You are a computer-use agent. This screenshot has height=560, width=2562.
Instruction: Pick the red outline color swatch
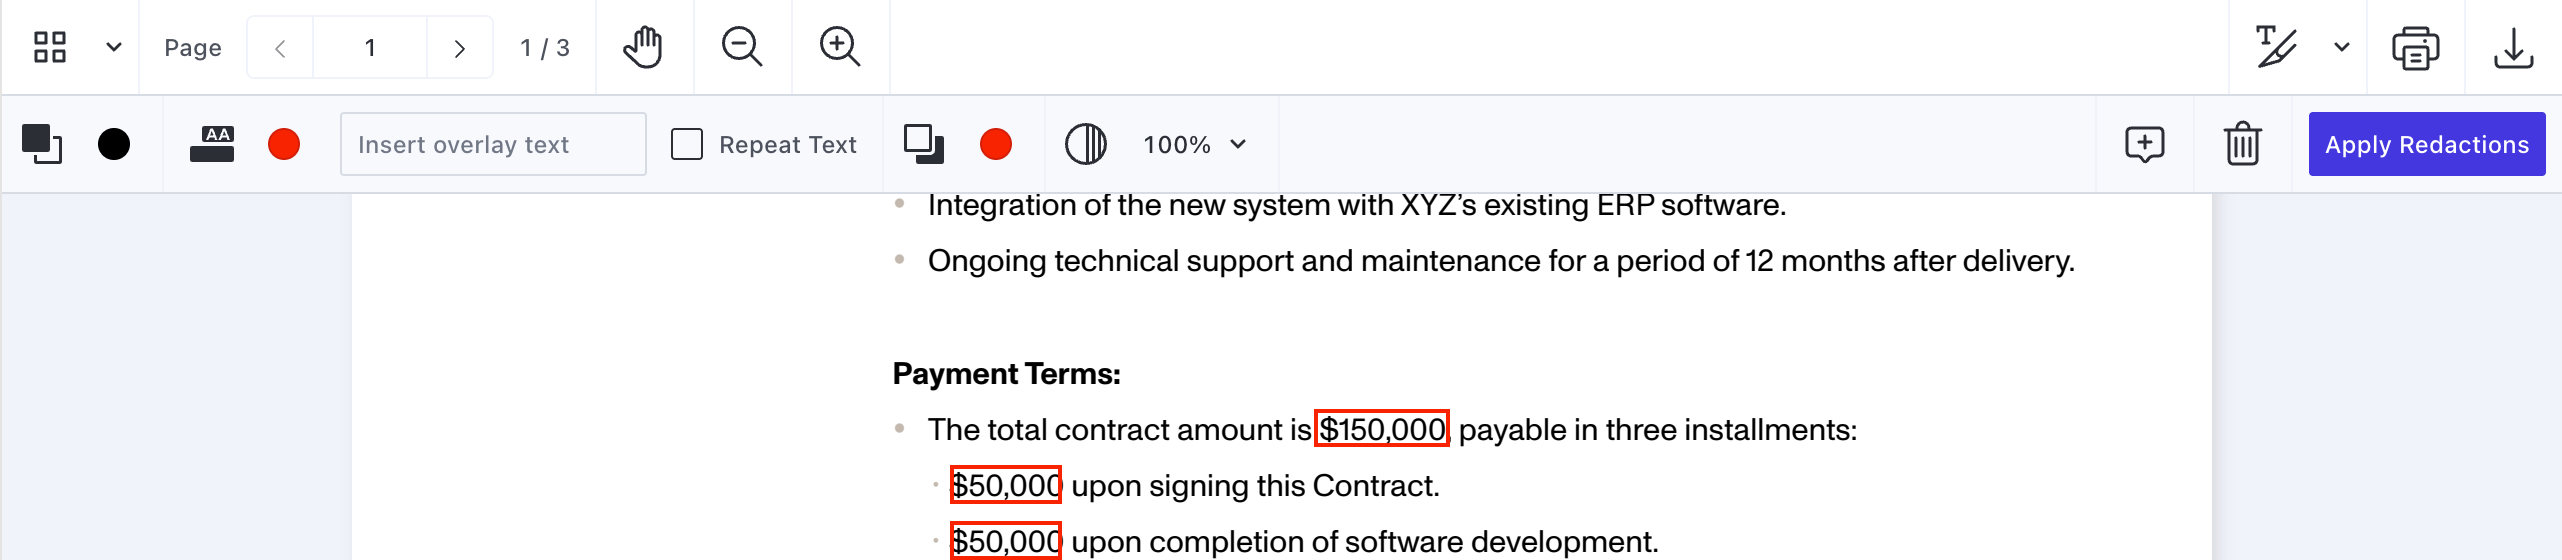tap(995, 145)
